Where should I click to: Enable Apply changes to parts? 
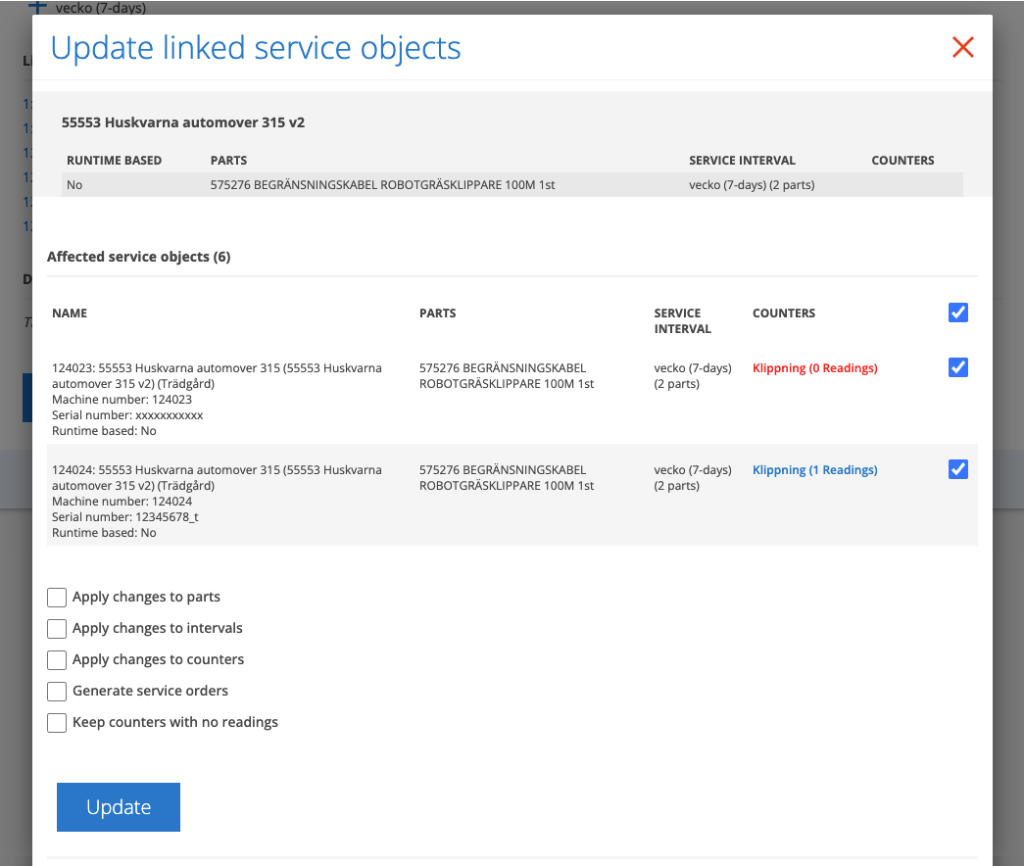pos(57,597)
